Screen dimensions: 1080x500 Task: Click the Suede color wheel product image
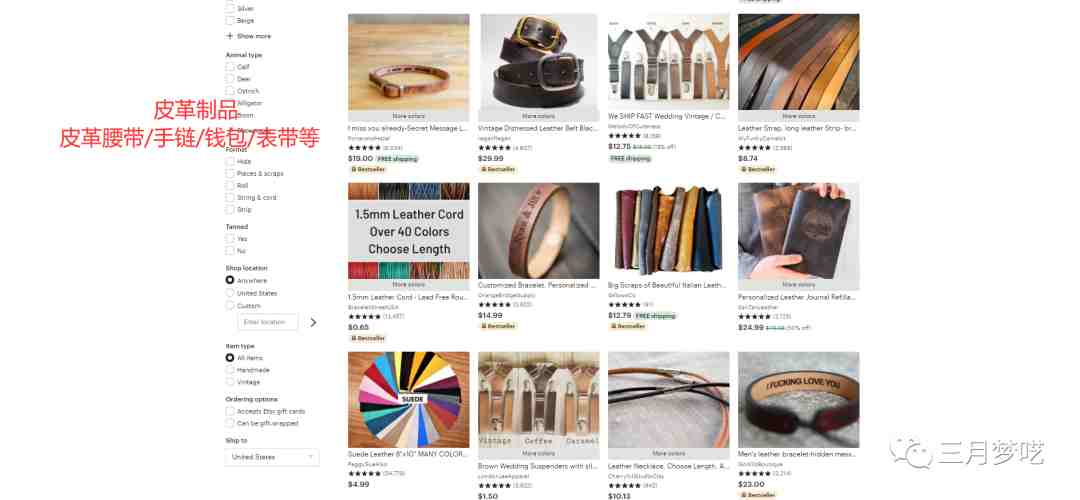(x=408, y=399)
